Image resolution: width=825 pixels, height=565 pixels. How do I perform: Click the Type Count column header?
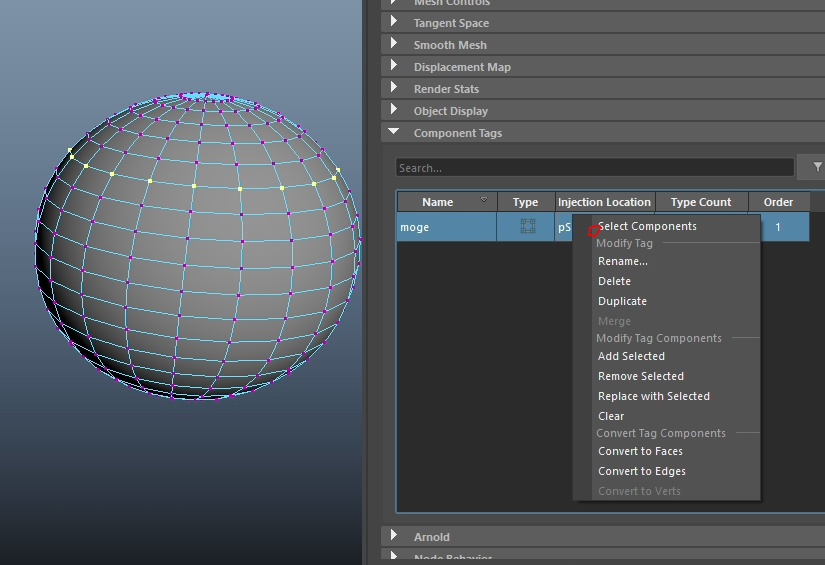pyautogui.click(x=701, y=202)
